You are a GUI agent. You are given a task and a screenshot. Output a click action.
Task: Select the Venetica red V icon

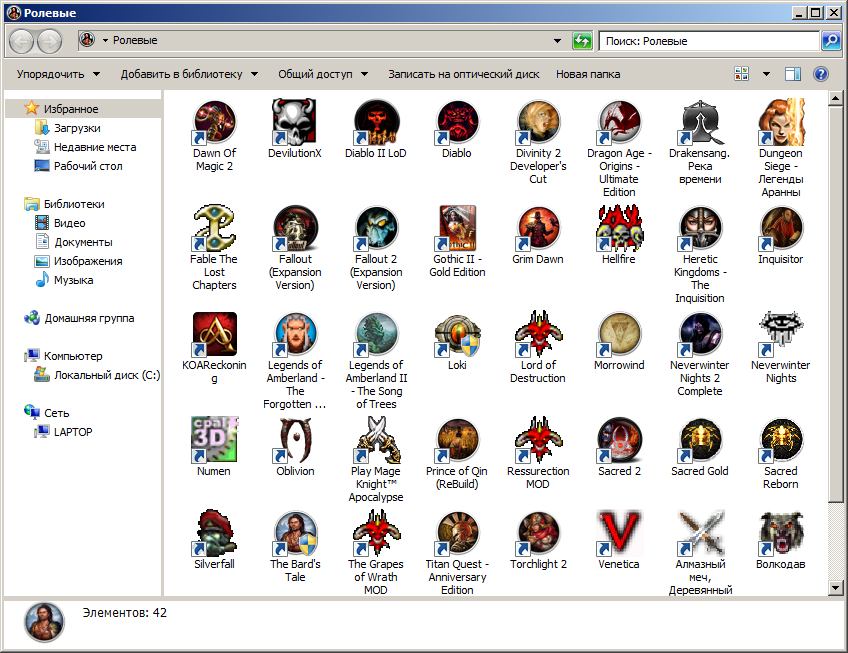tap(619, 533)
